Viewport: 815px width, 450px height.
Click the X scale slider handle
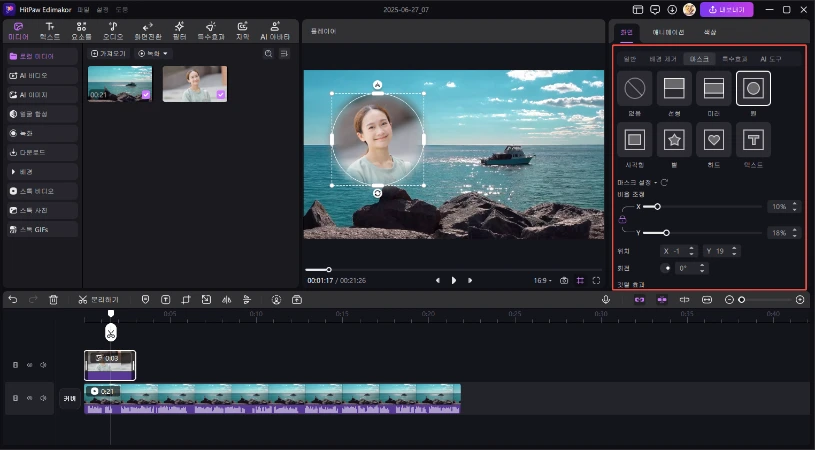coord(657,207)
